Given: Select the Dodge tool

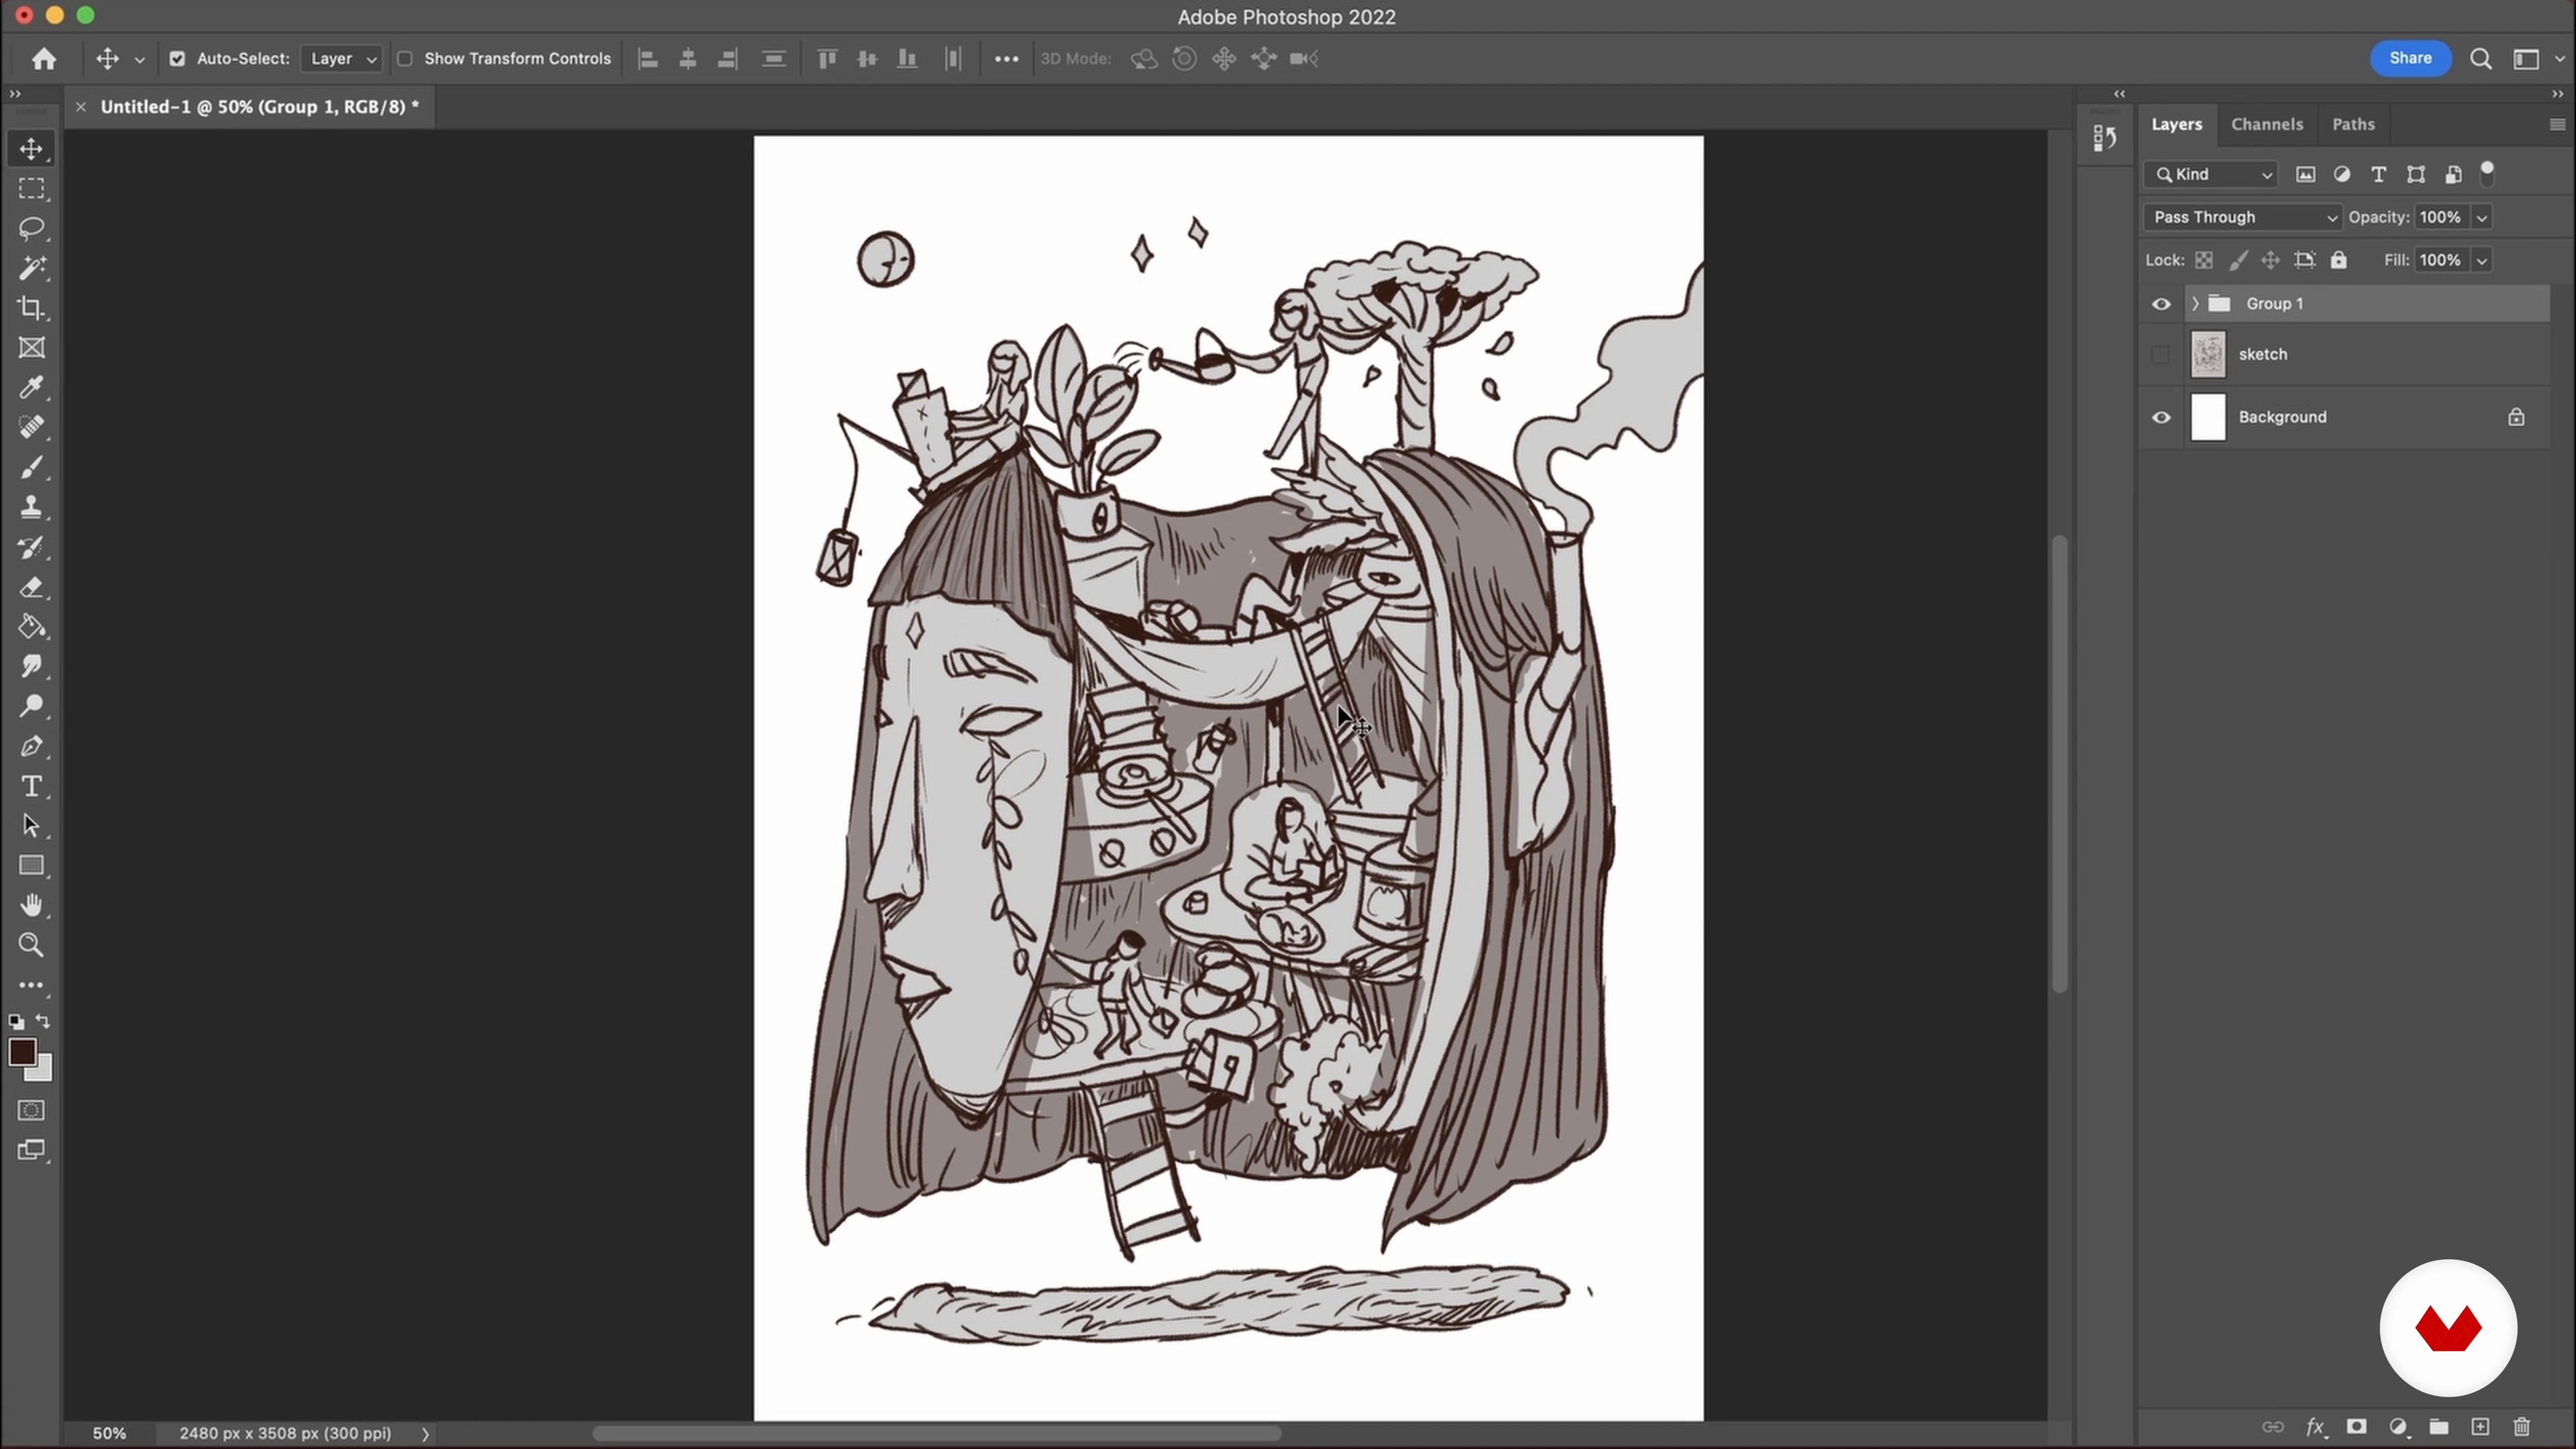Looking at the screenshot, I should tap(31, 706).
